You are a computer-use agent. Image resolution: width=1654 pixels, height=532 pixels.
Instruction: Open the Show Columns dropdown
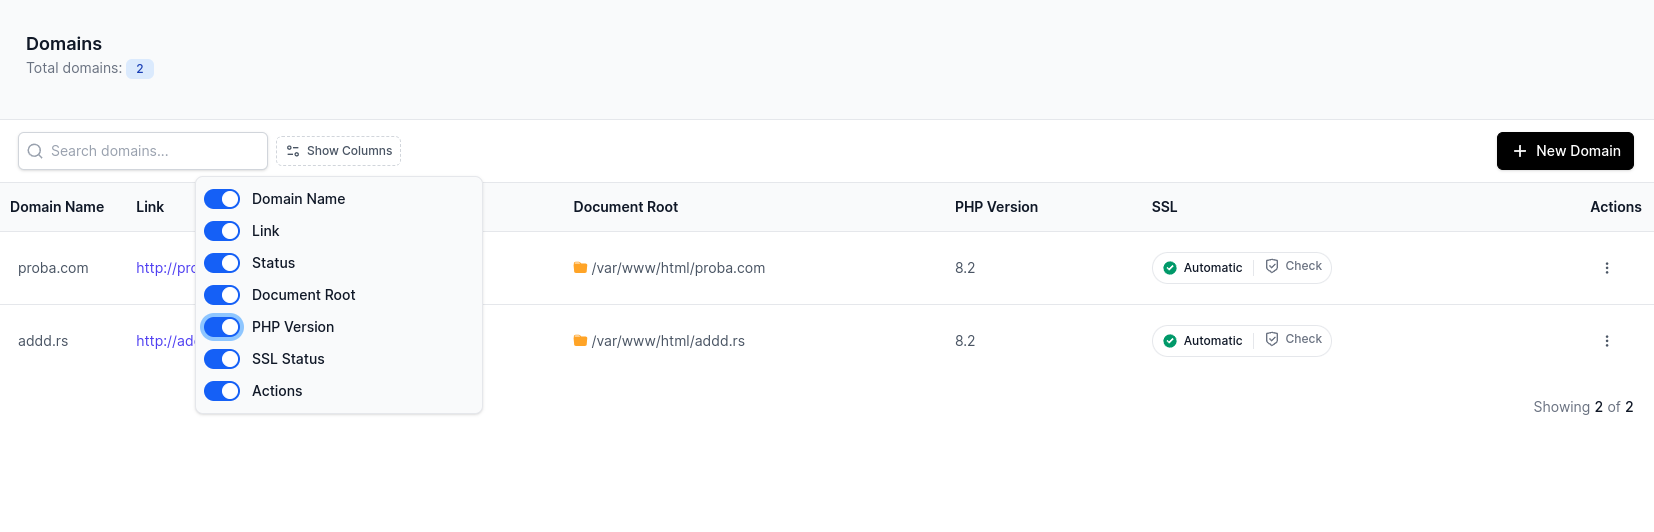[x=338, y=151]
